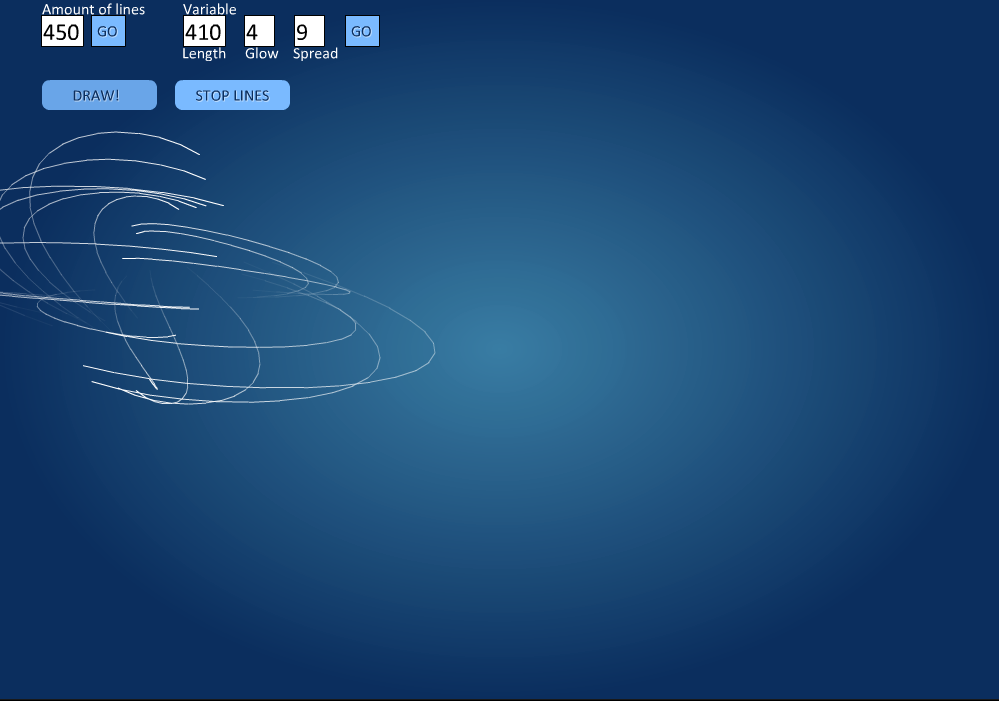Click the "Length" label under the field

click(x=204, y=54)
